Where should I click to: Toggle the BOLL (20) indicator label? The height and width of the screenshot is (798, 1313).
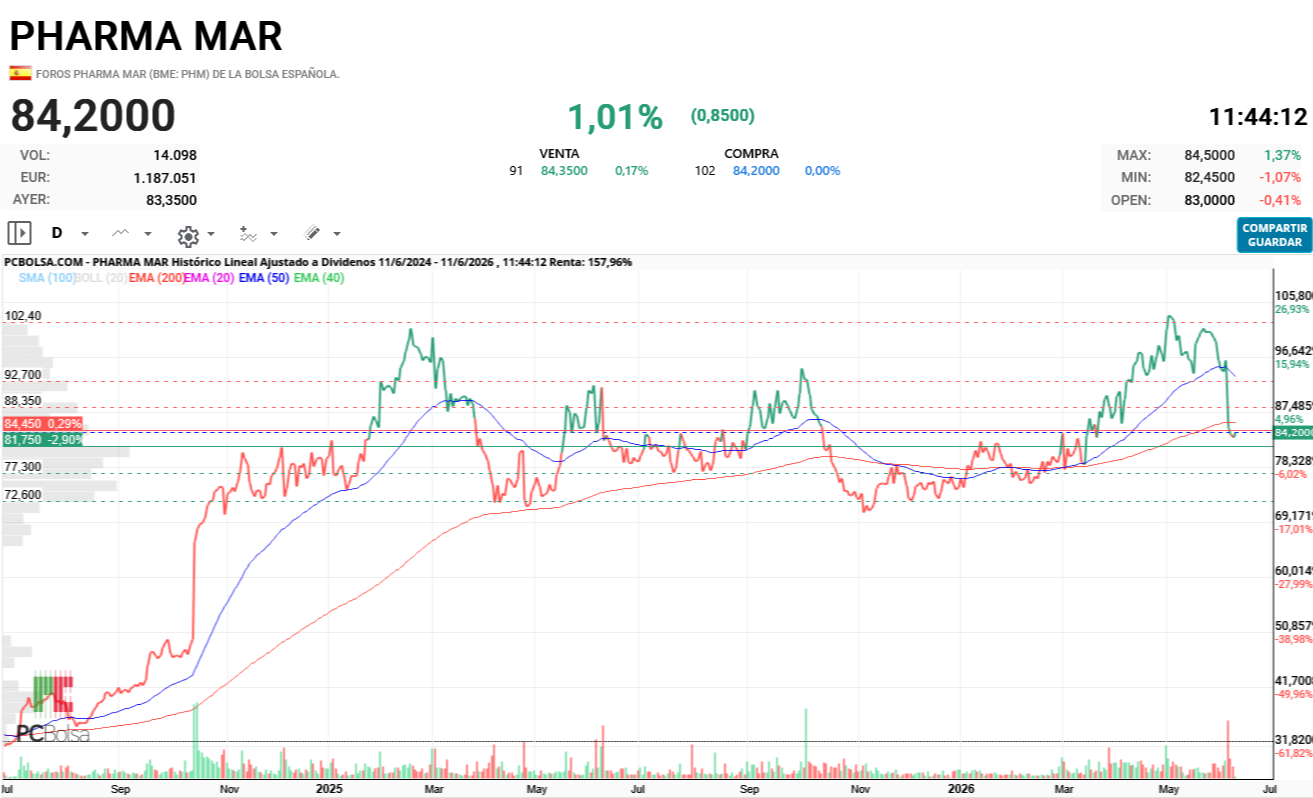tap(101, 278)
